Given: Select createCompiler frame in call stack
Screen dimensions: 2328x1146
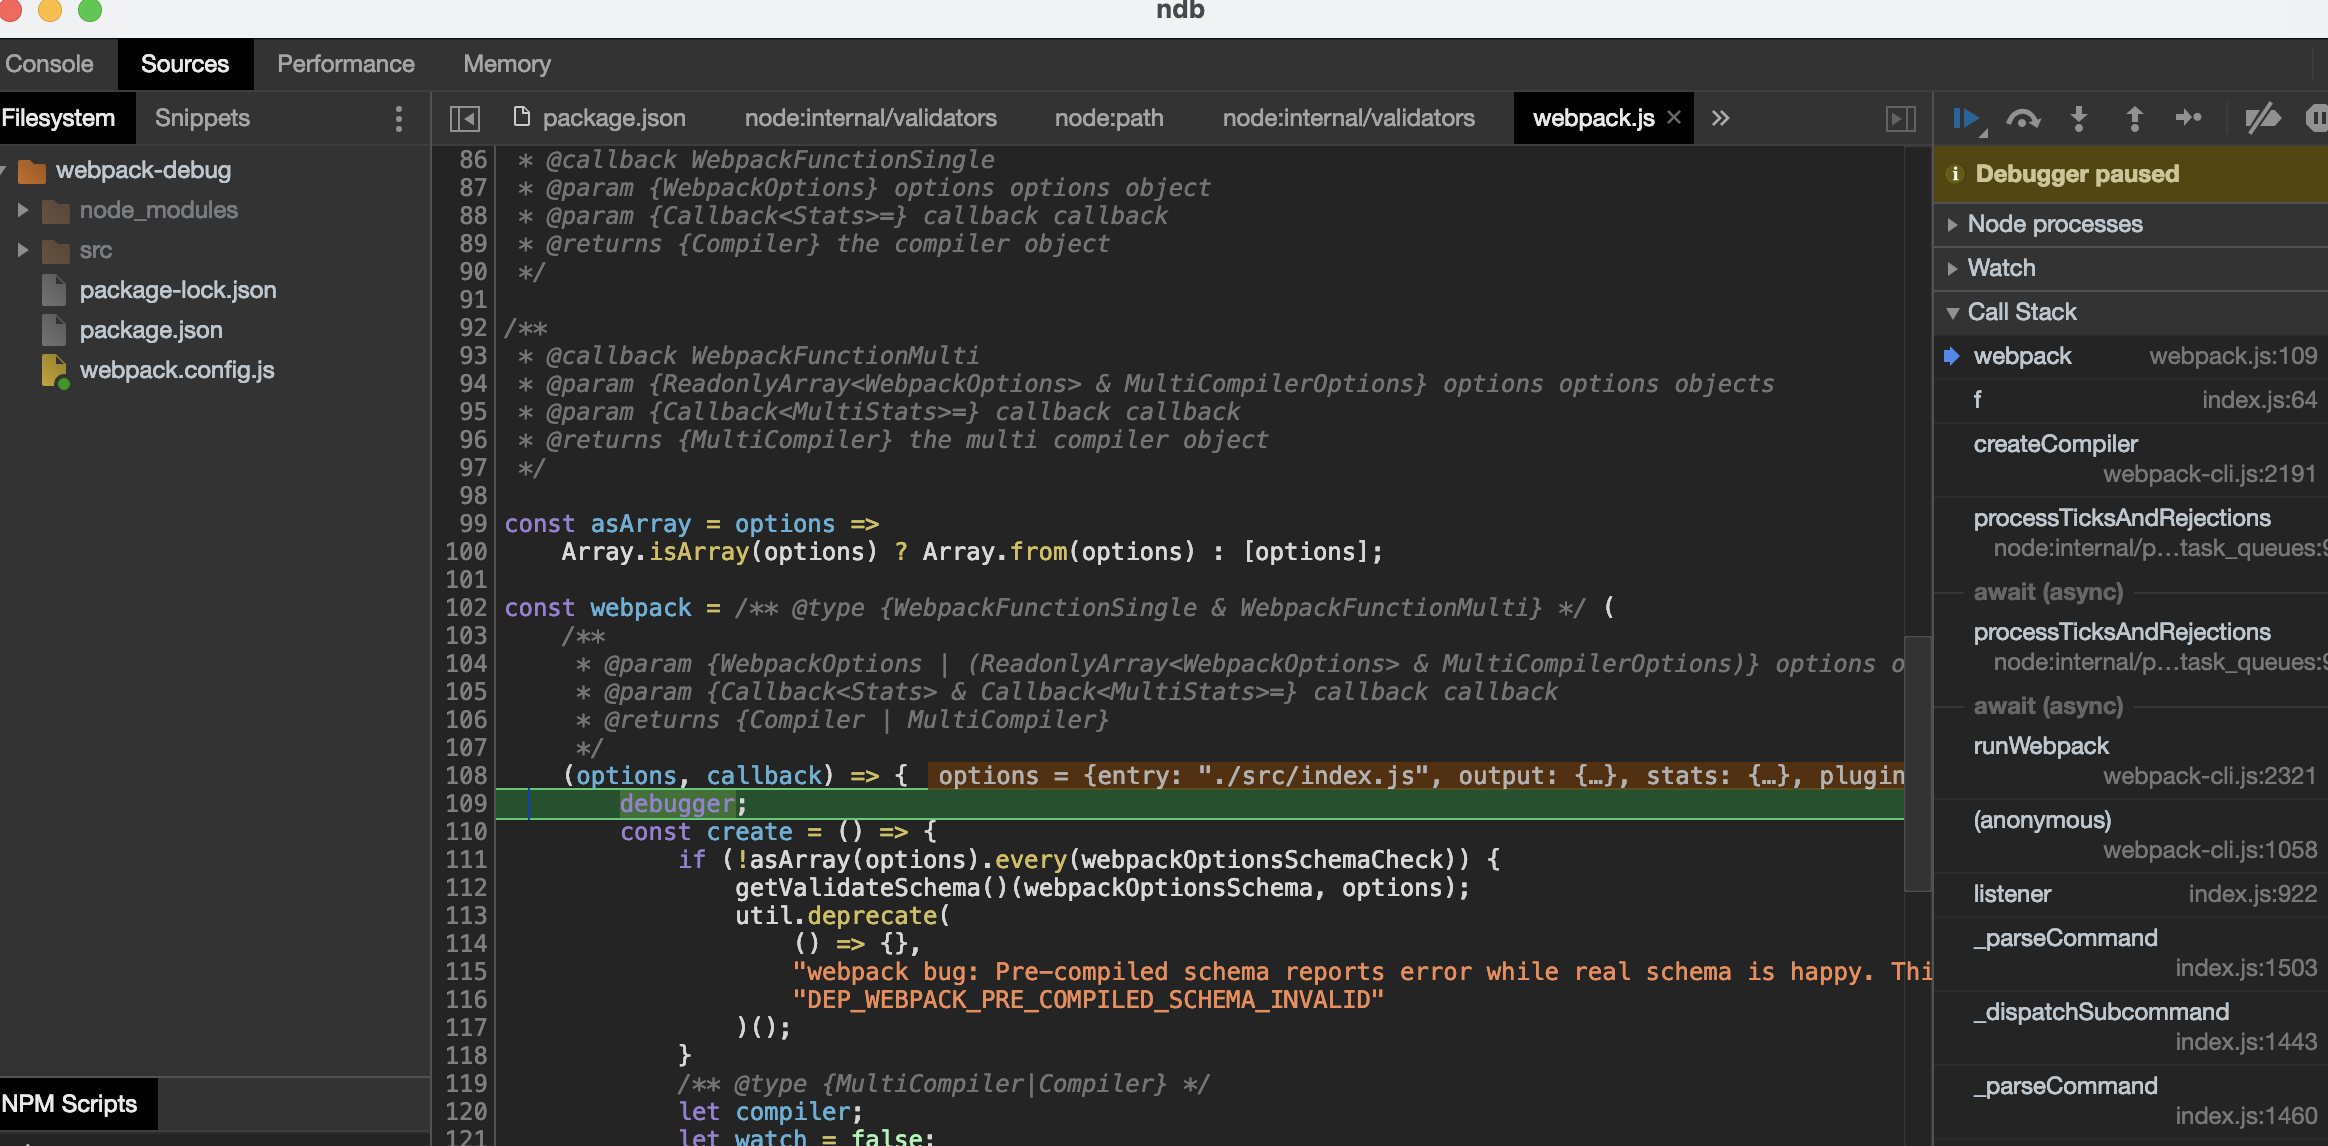Looking at the screenshot, I should coord(2055,444).
